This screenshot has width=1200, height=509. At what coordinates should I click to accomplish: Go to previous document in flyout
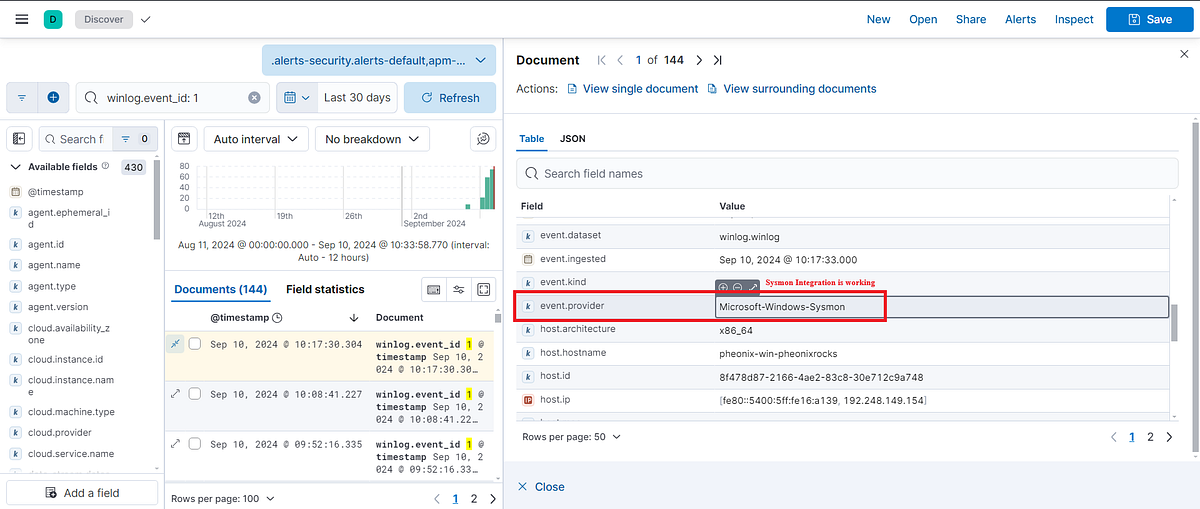point(620,60)
